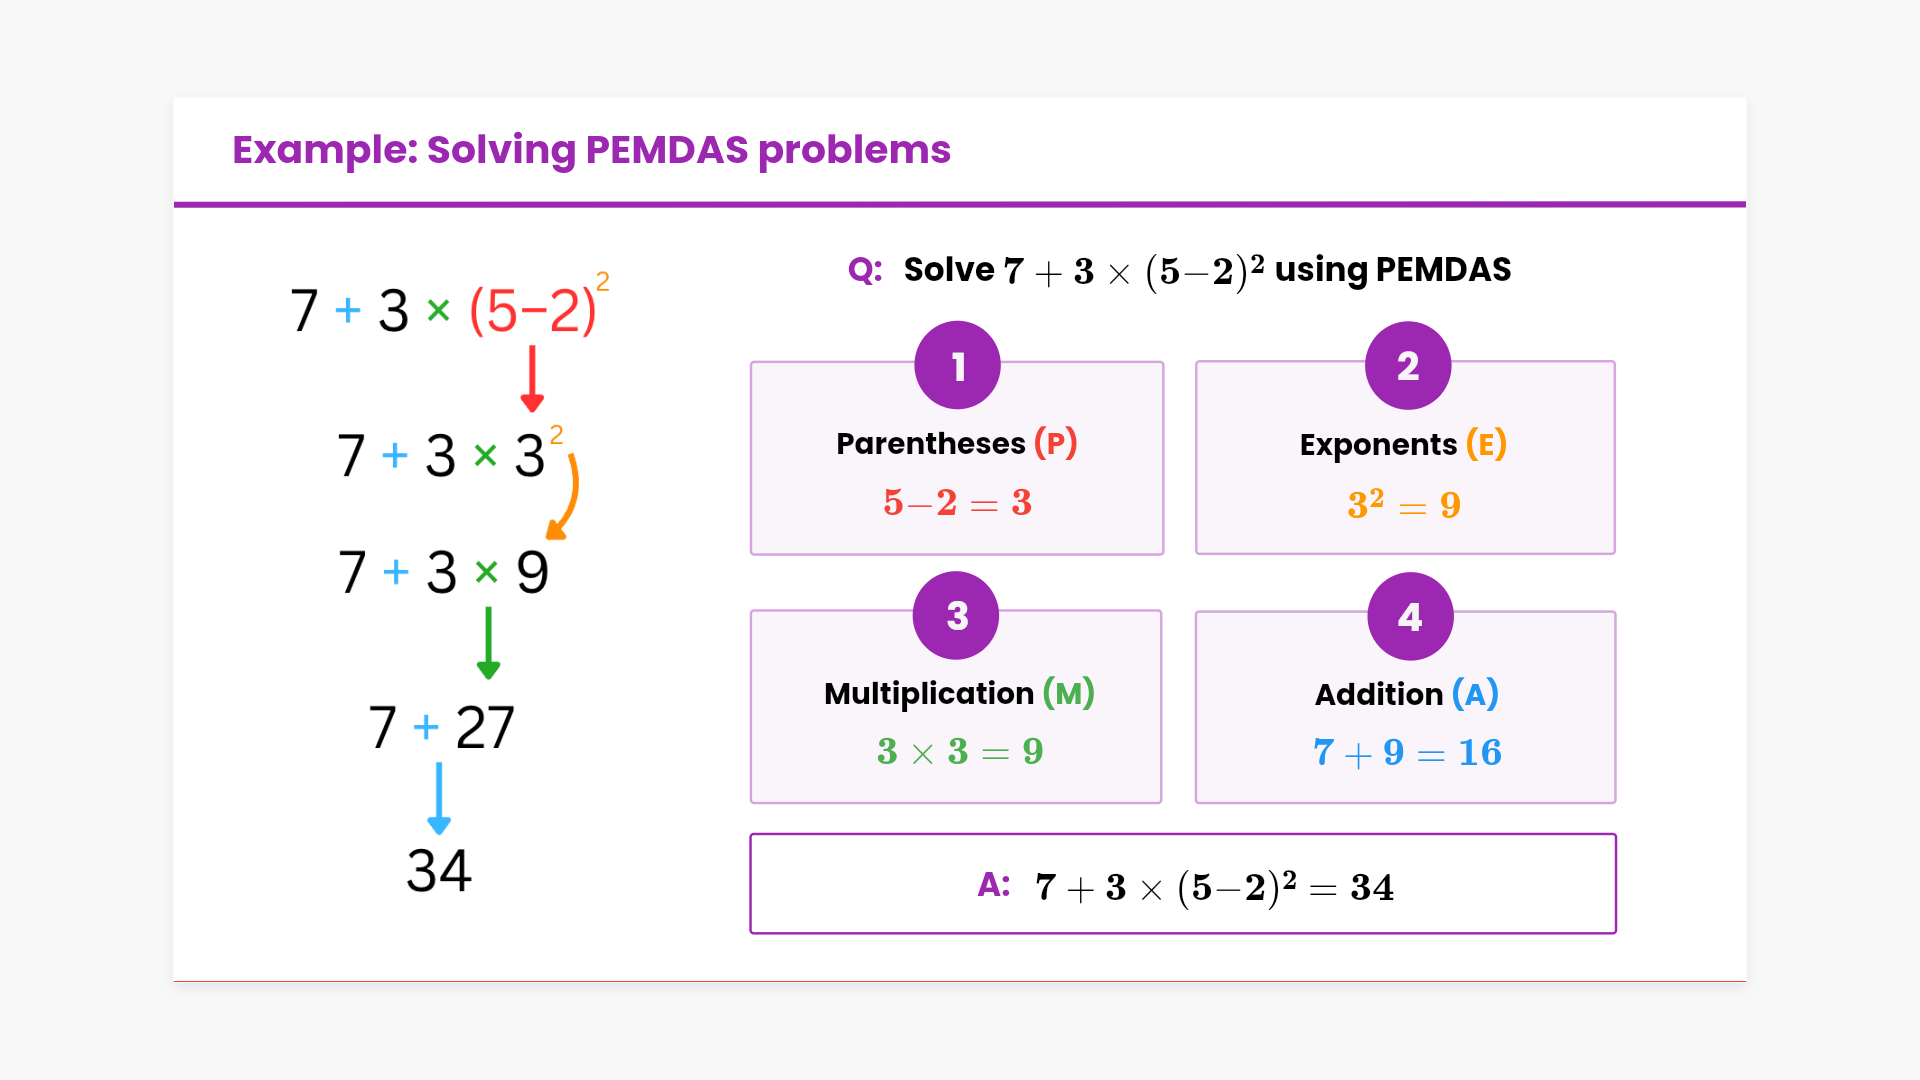Viewport: 1920px width, 1080px height.
Task: Click the purple circle numbered 2
Action: pyautogui.click(x=1407, y=366)
